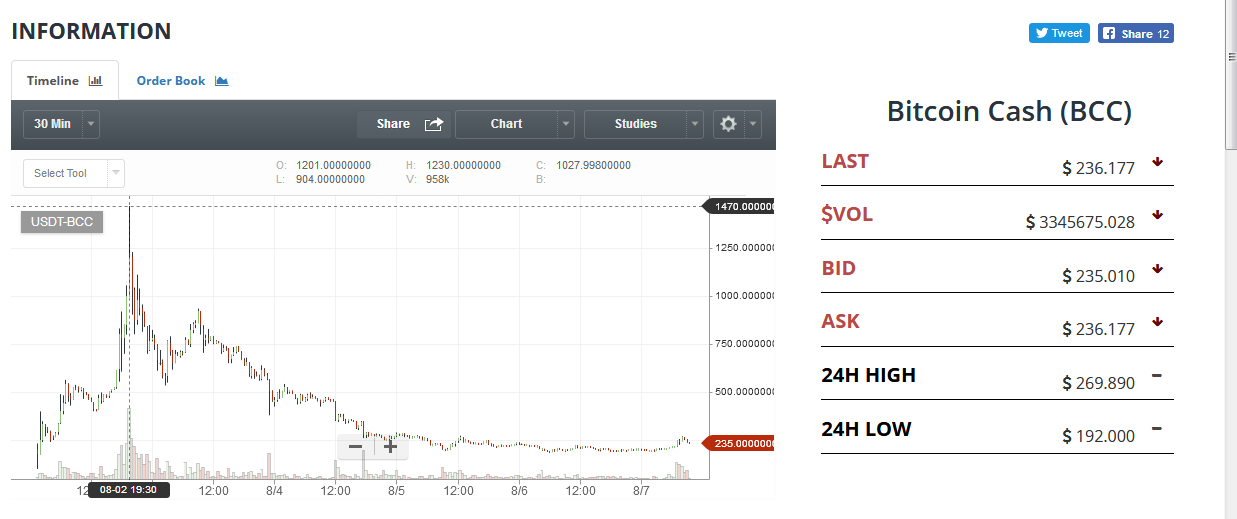Click the Close value 1027.99800000
The width and height of the screenshot is (1237, 519).
pos(594,165)
